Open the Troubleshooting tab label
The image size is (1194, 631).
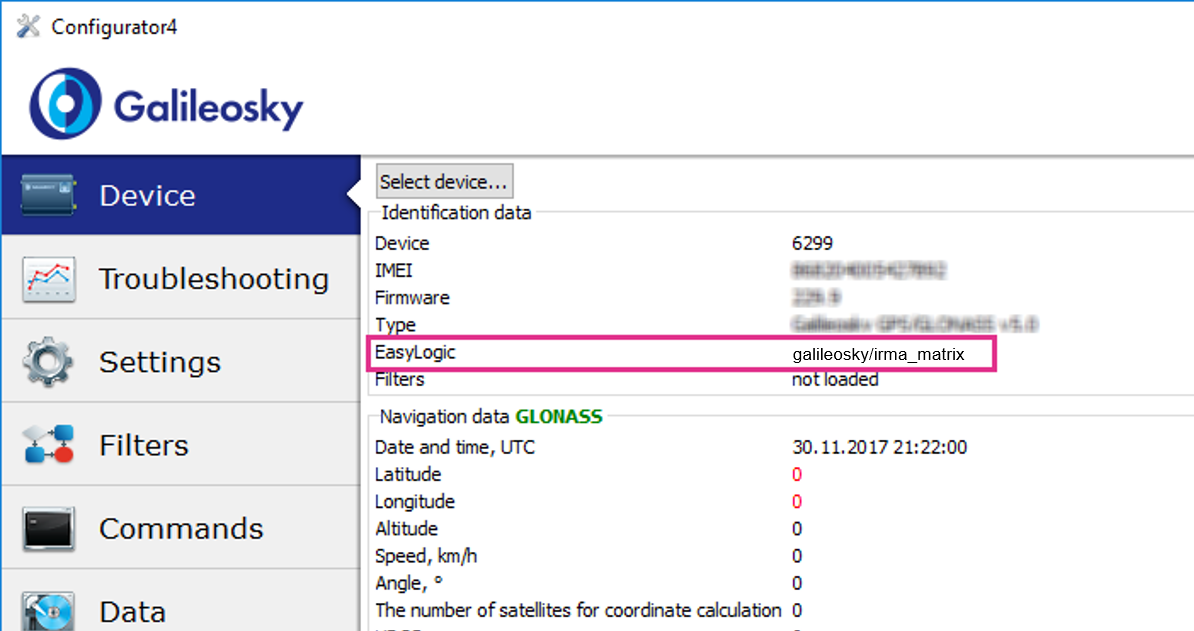coord(213,279)
